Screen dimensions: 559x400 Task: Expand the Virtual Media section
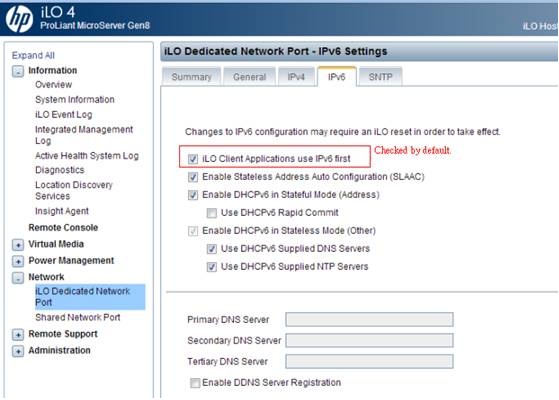pos(18,245)
